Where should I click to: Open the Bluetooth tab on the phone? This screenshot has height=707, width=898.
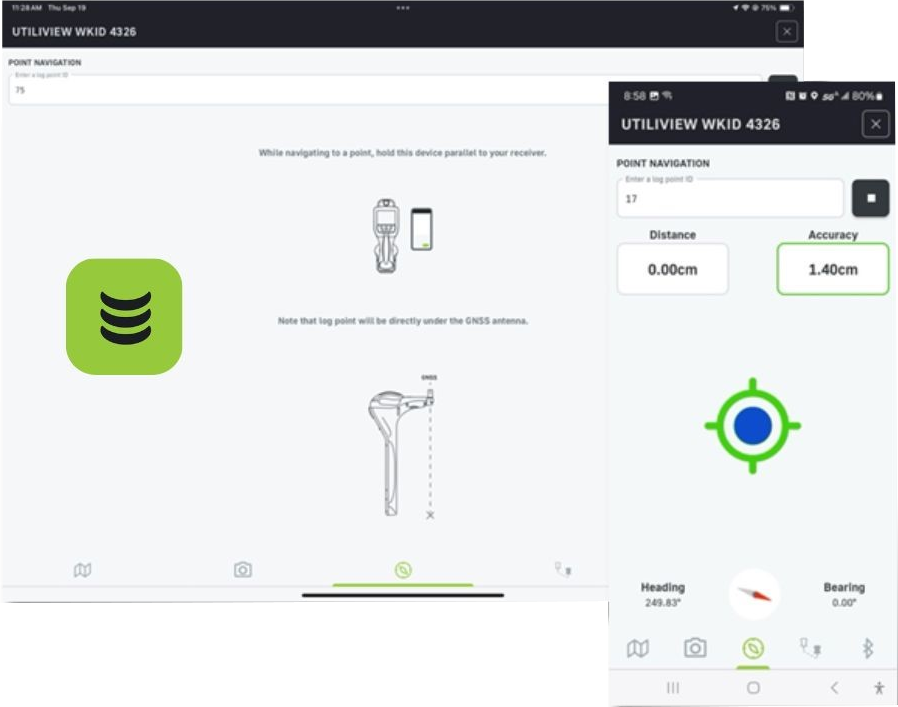[x=867, y=649]
